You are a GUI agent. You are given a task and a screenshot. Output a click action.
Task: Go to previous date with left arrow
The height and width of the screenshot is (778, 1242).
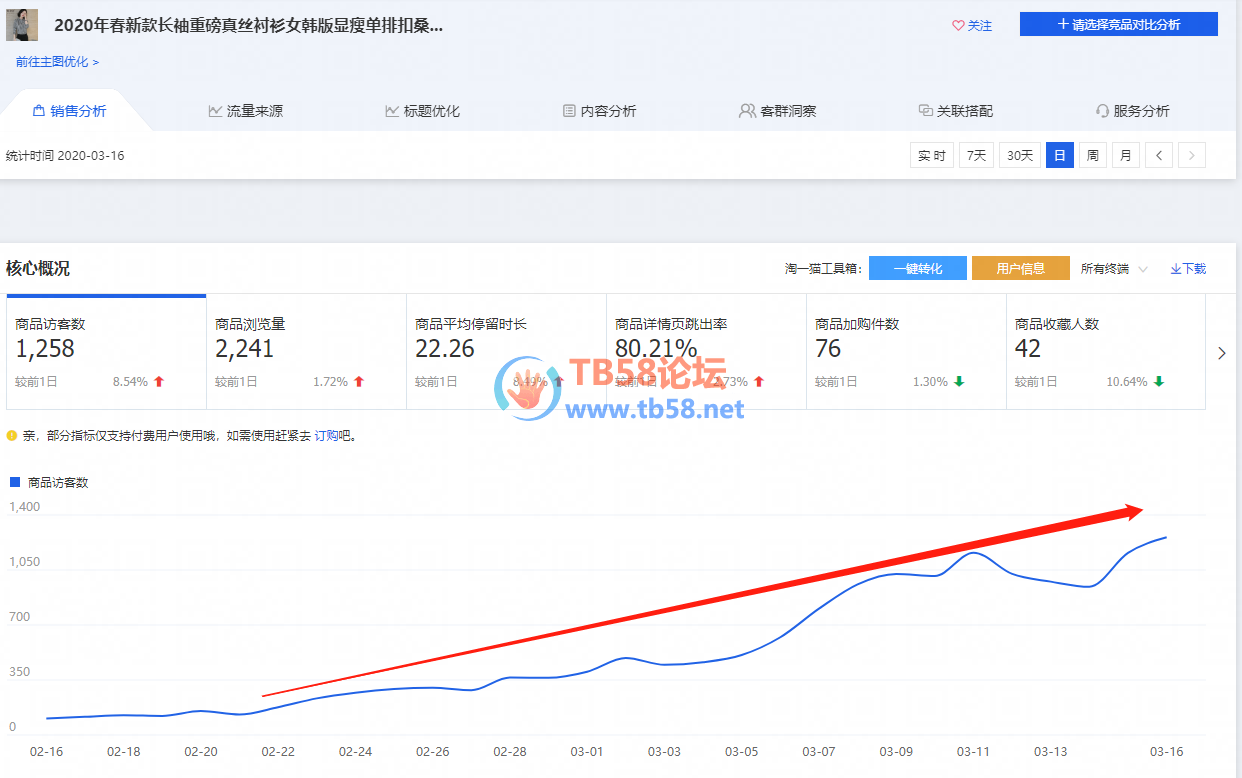coord(1158,156)
